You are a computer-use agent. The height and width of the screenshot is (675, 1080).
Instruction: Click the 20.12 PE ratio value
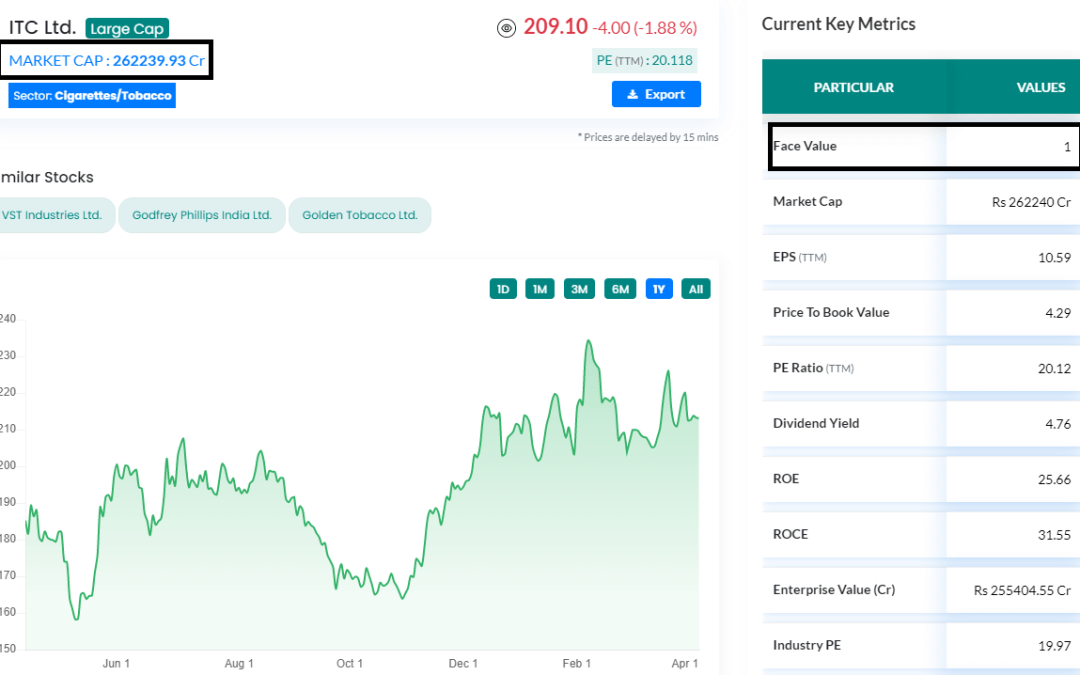1055,368
